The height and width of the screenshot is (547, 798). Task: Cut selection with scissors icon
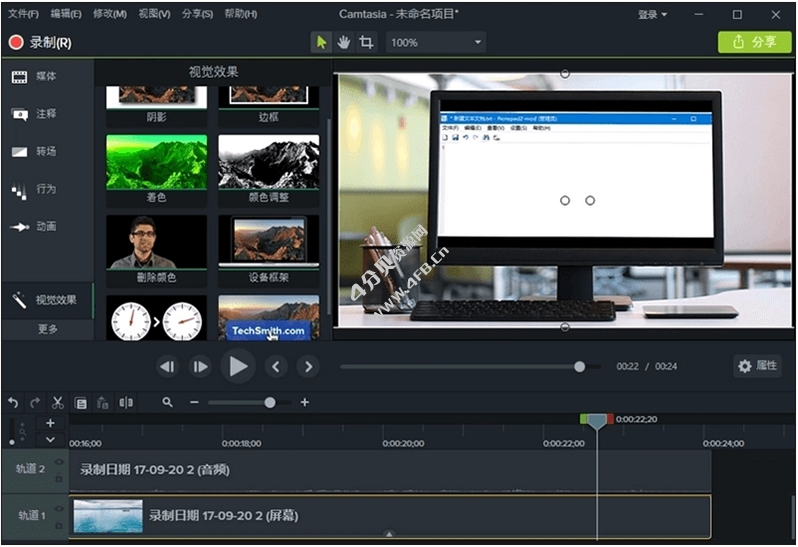58,403
